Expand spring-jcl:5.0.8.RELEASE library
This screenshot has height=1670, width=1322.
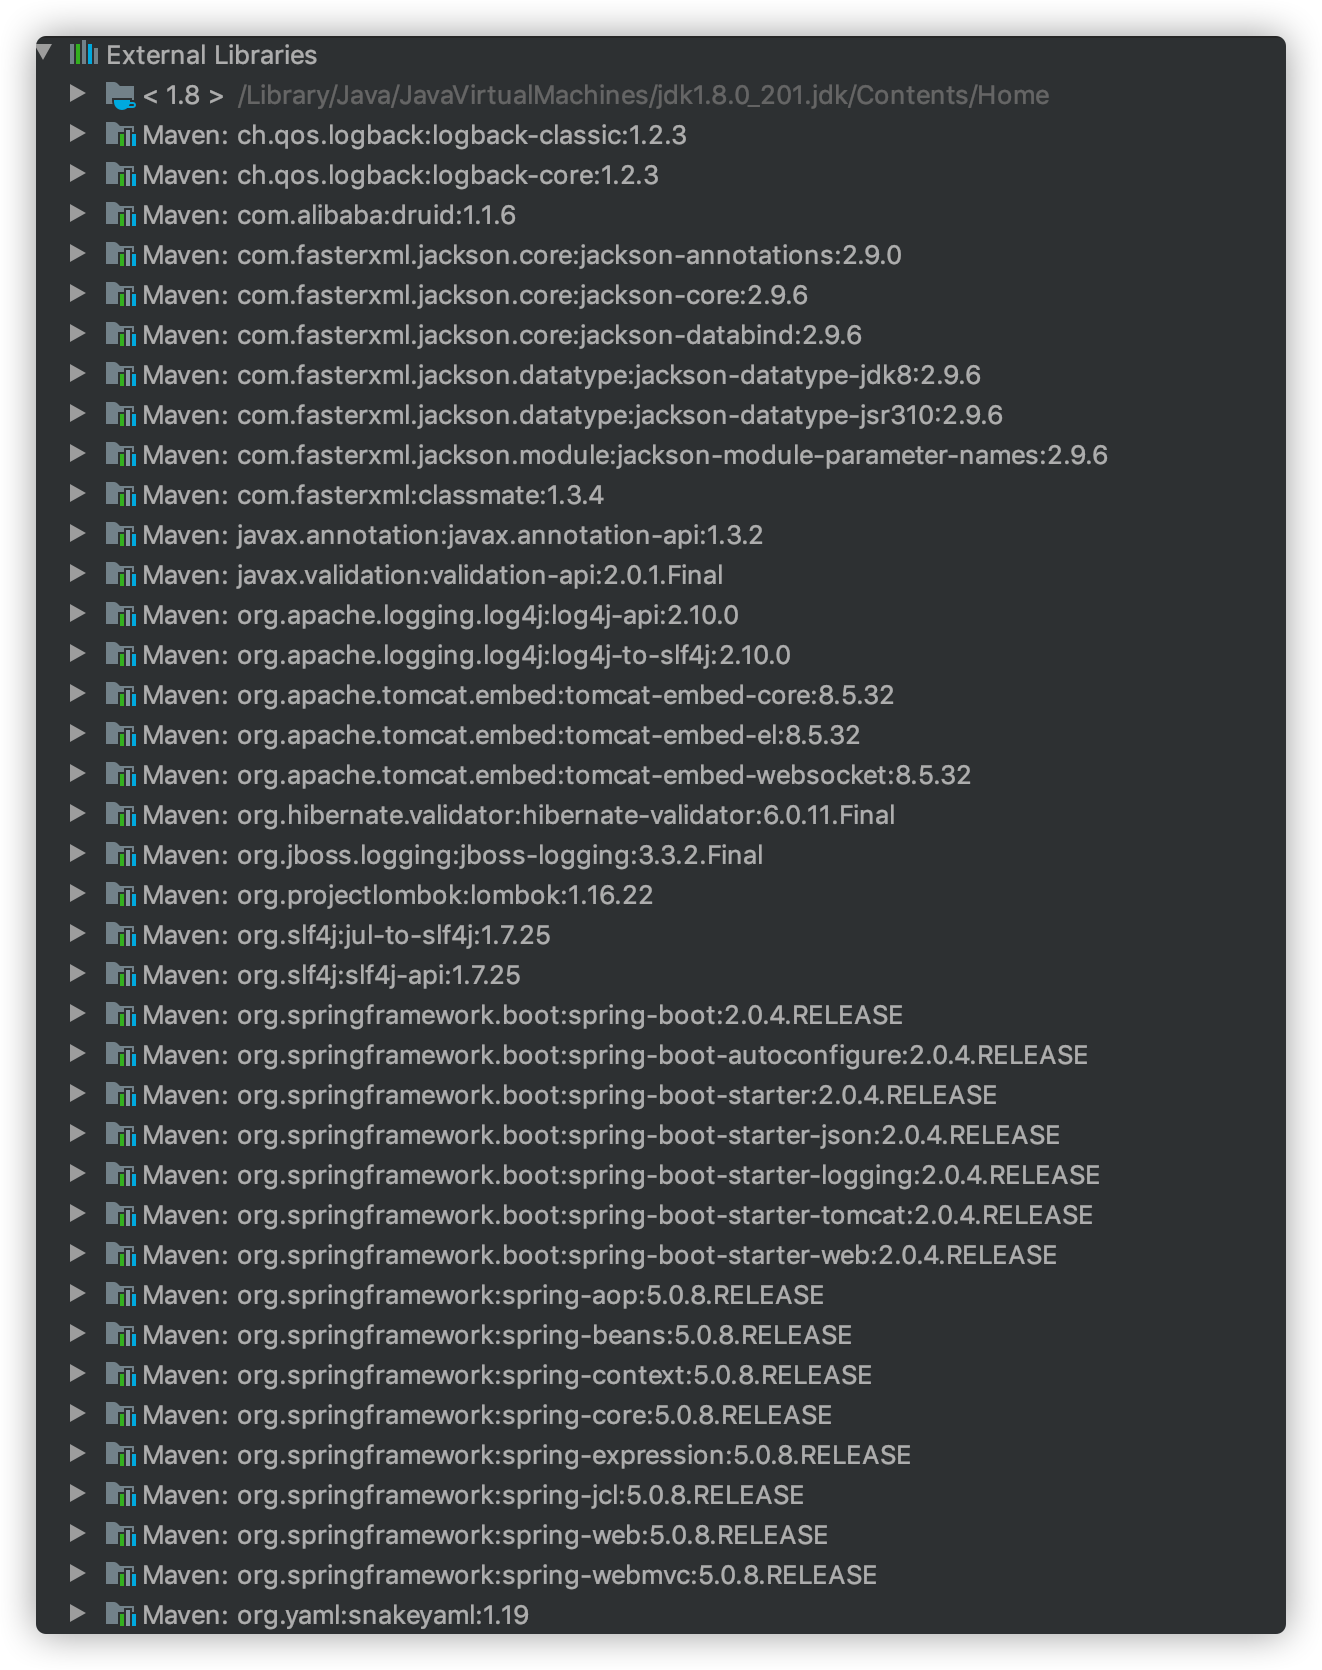point(77,1494)
